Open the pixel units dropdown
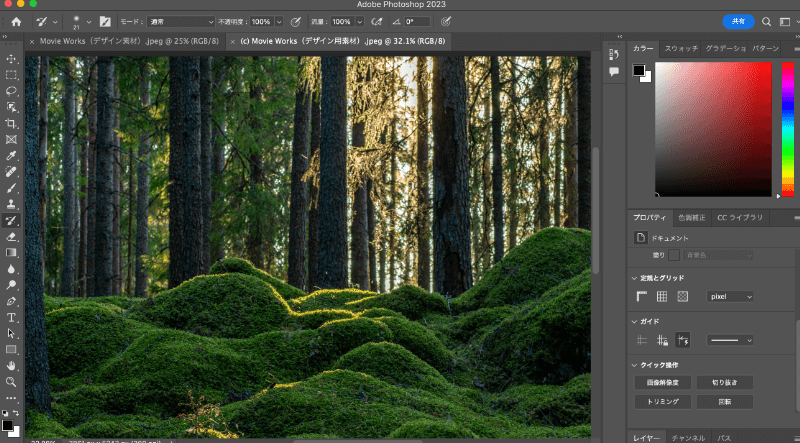The image size is (800, 443). coord(730,297)
